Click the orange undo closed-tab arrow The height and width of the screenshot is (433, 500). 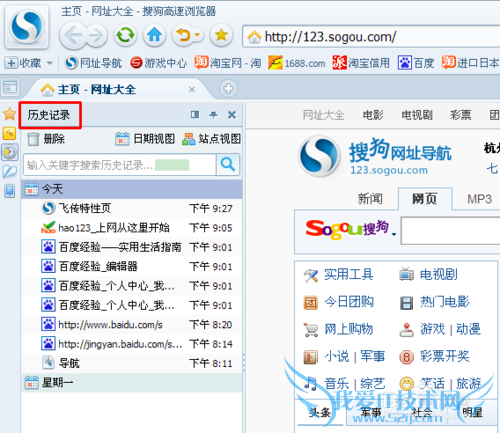pyautogui.click(x=183, y=35)
